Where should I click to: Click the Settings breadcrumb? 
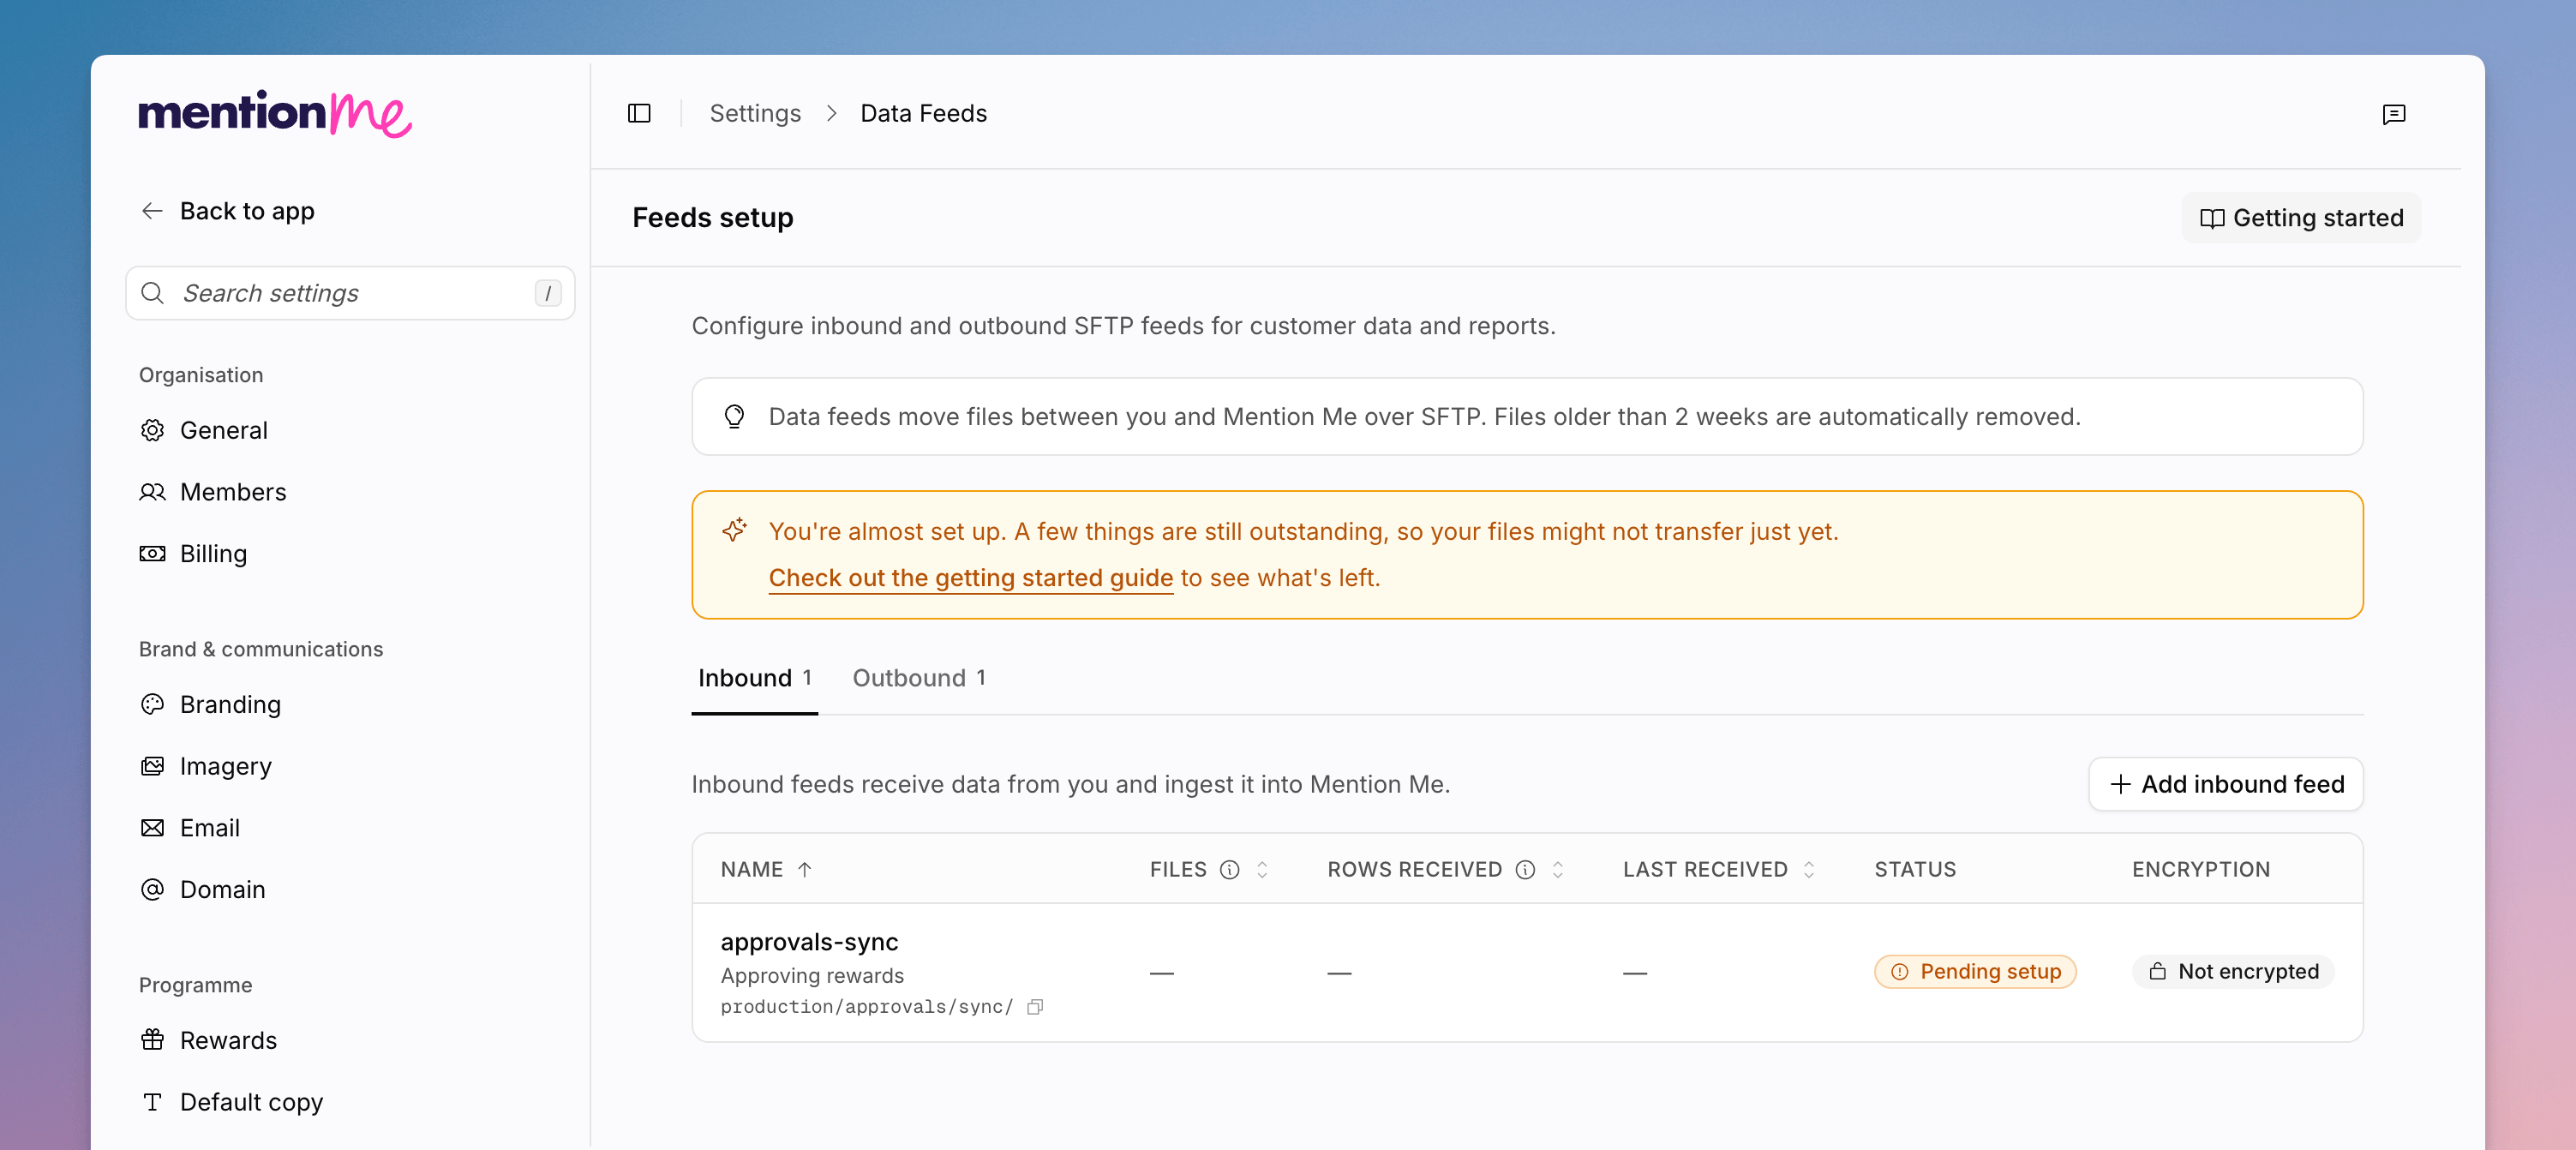755,113
